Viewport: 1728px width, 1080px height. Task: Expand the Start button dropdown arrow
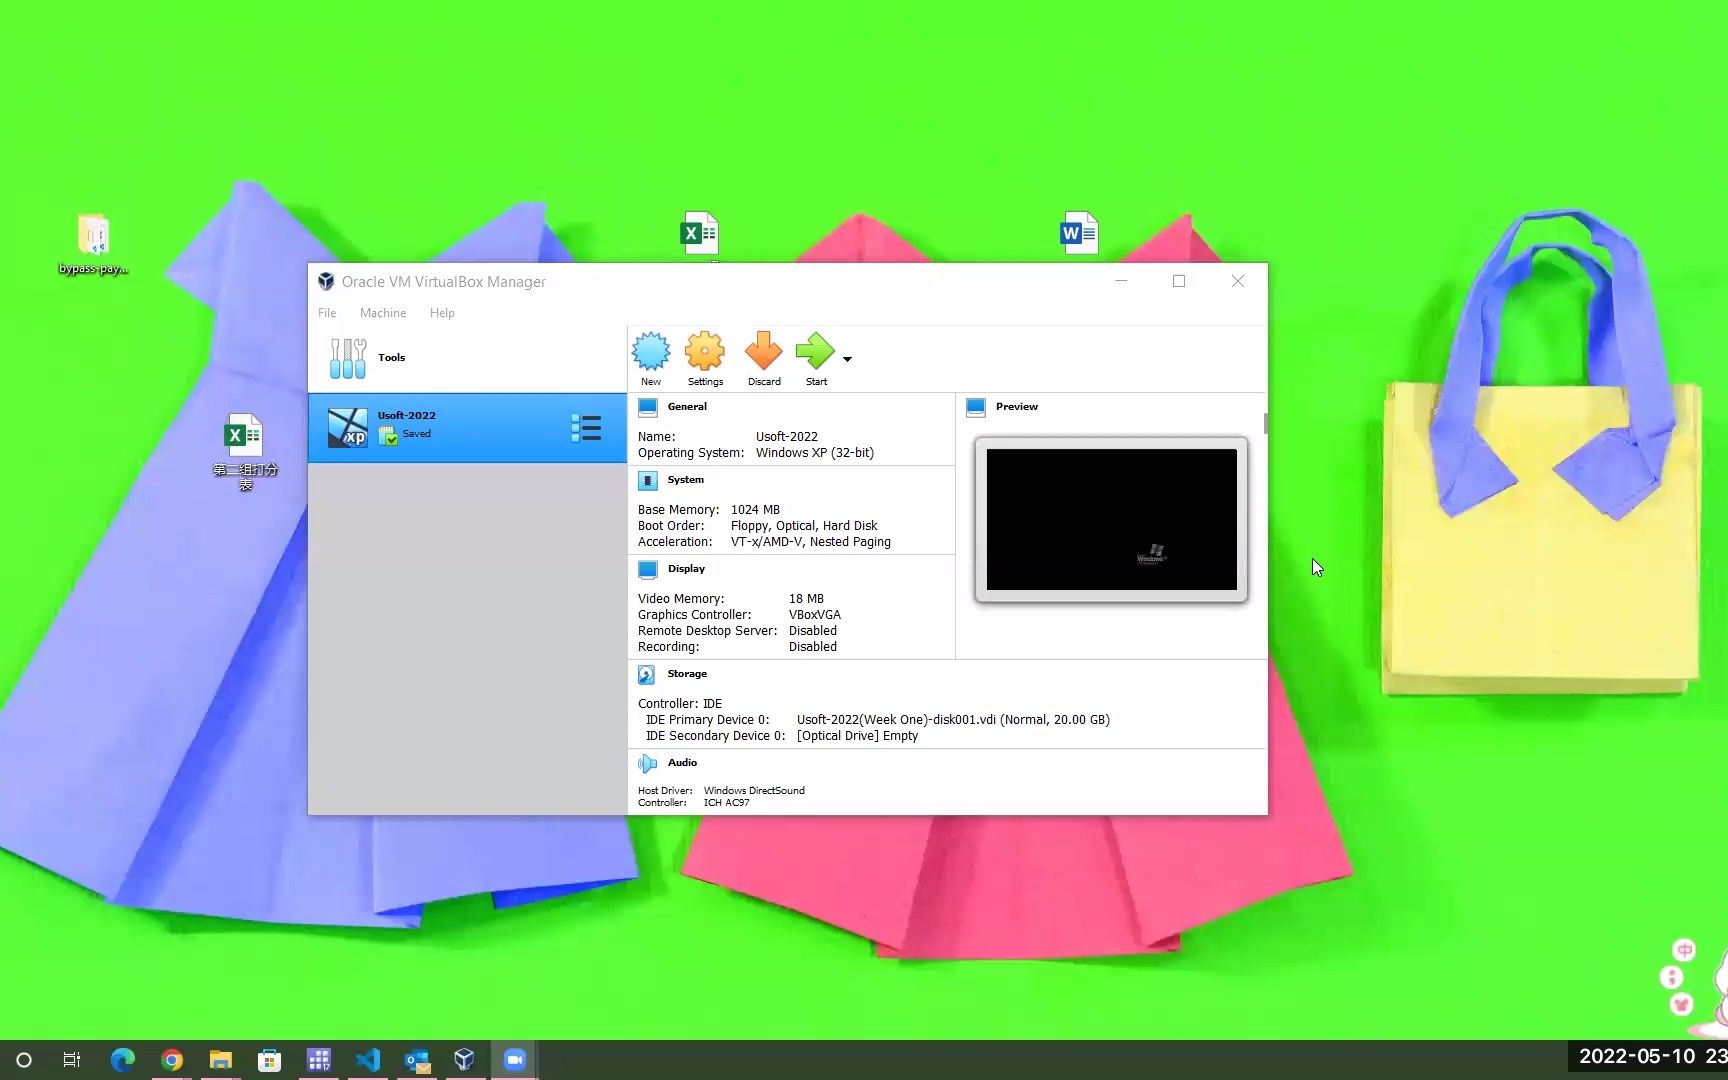pyautogui.click(x=847, y=359)
